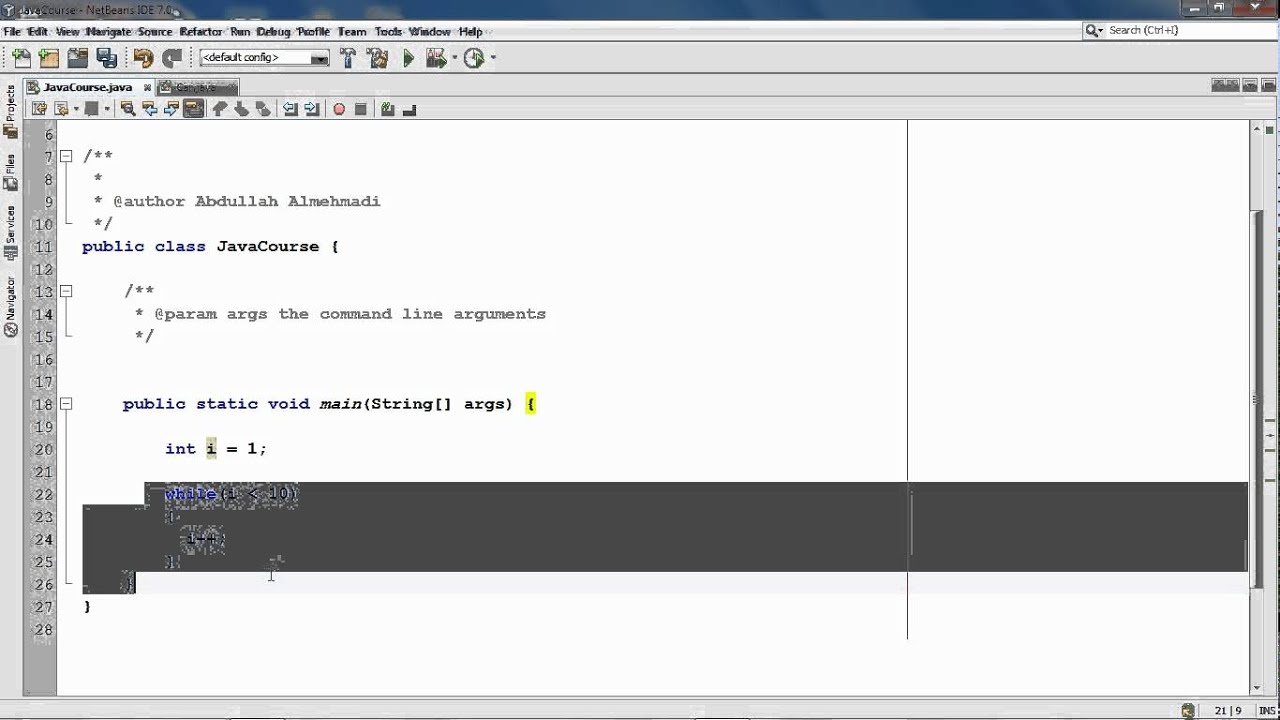This screenshot has height=720, width=1280.
Task: Click the Profile Project clock icon
Action: pyautogui.click(x=474, y=58)
